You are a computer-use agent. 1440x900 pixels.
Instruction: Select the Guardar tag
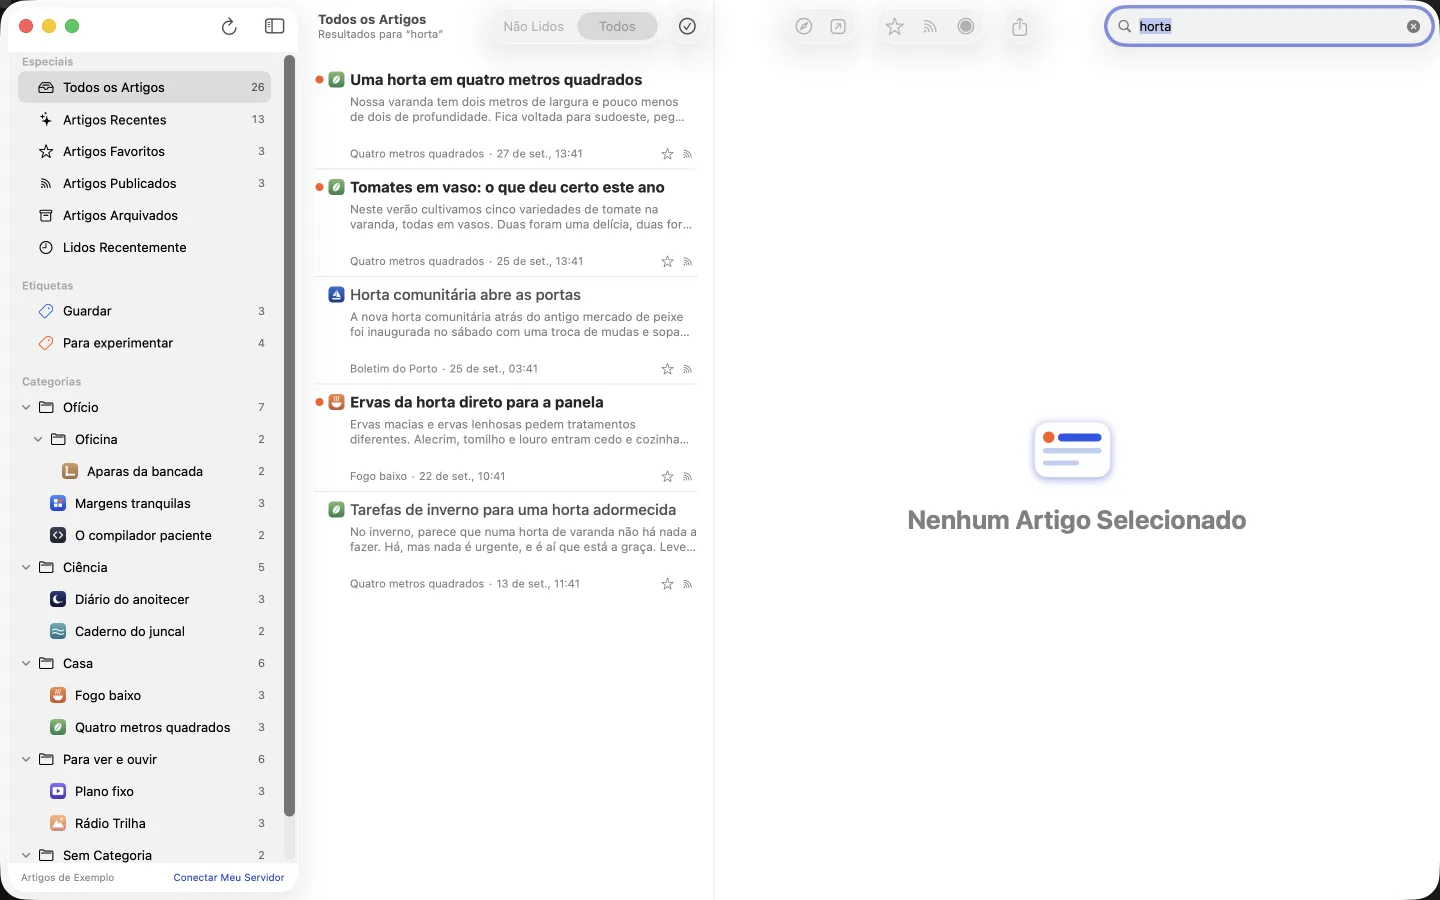coord(145,312)
